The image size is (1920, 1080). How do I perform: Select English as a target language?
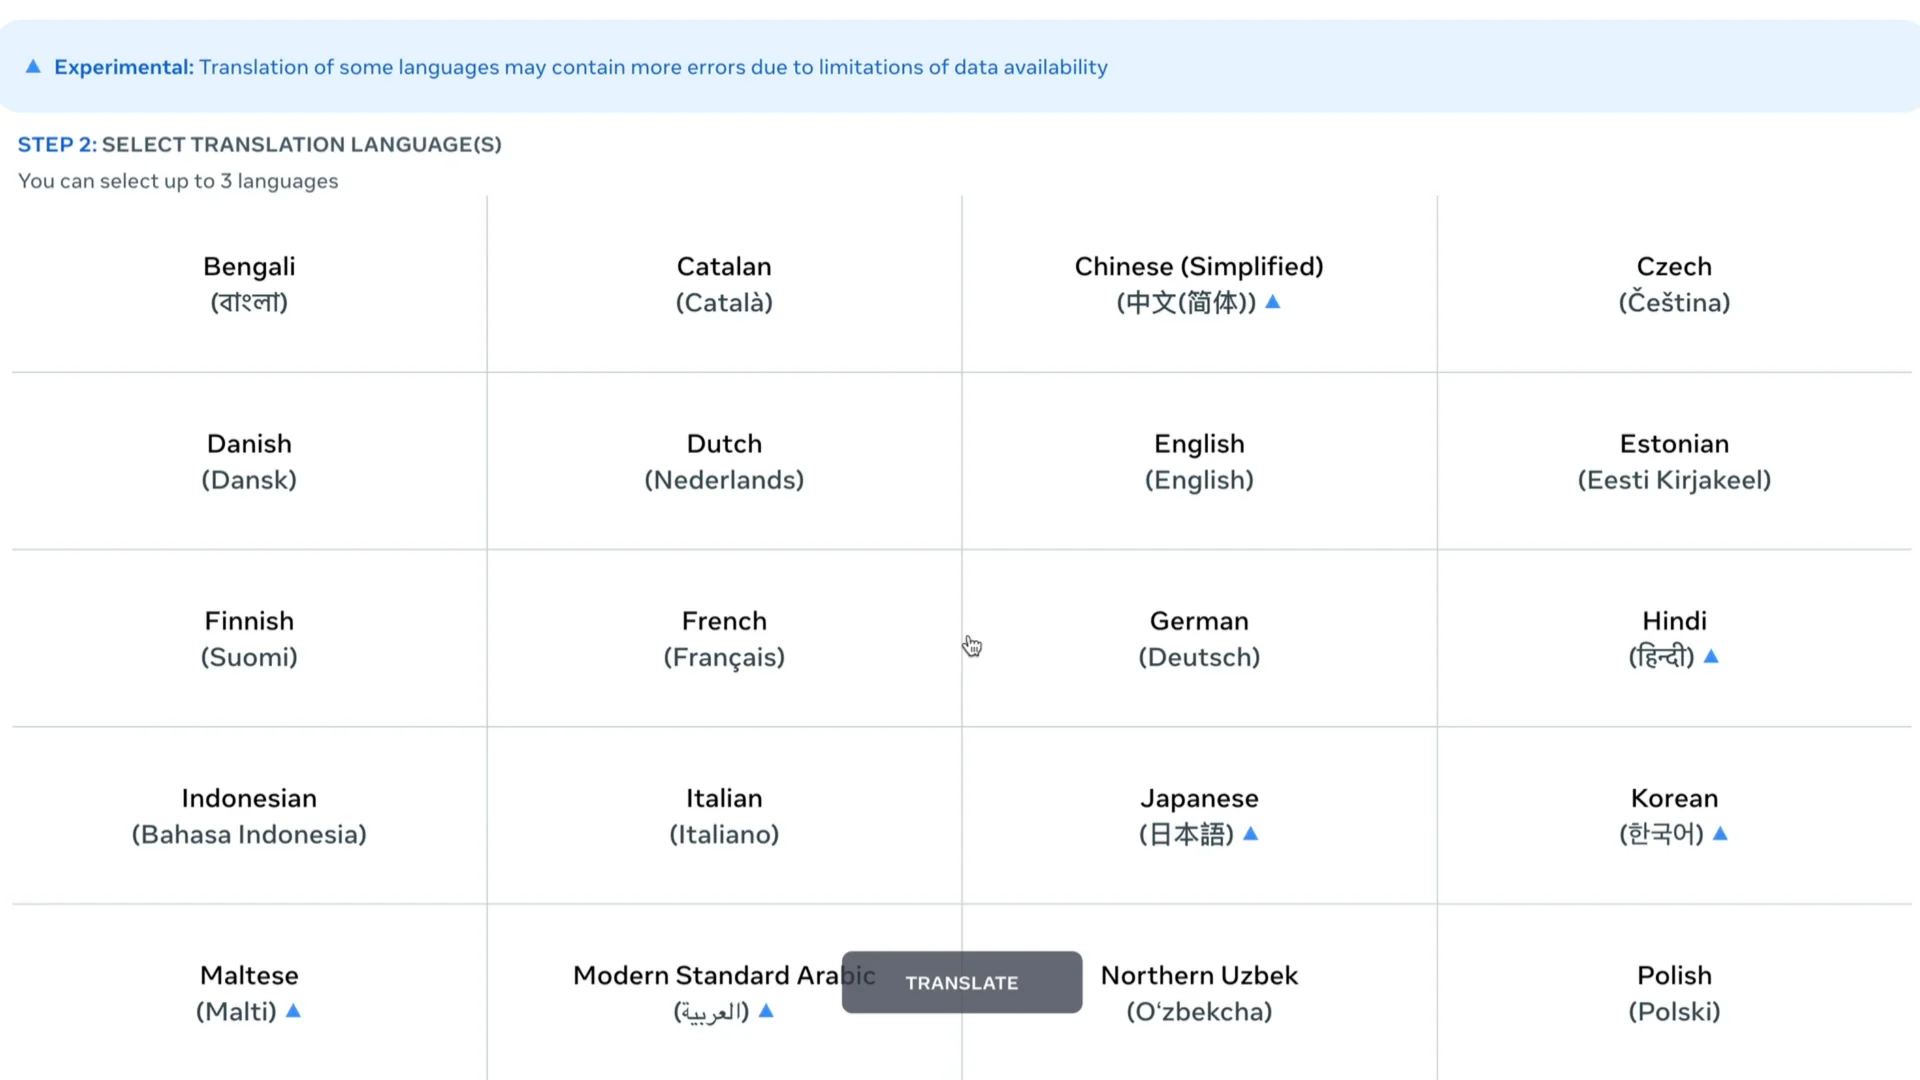(x=1198, y=461)
